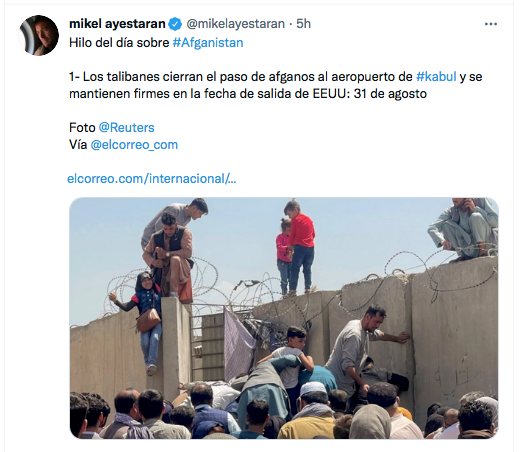Image resolution: width=521 pixels, height=452 pixels.
Task: Visit the @elcorreo_com mention
Action: coord(134,145)
